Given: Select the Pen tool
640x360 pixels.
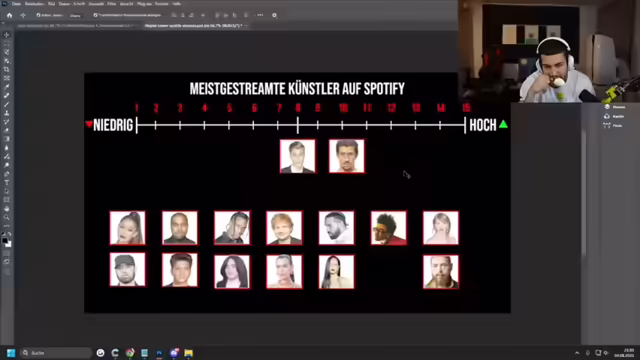Looking at the screenshot, I should click(x=7, y=174).
